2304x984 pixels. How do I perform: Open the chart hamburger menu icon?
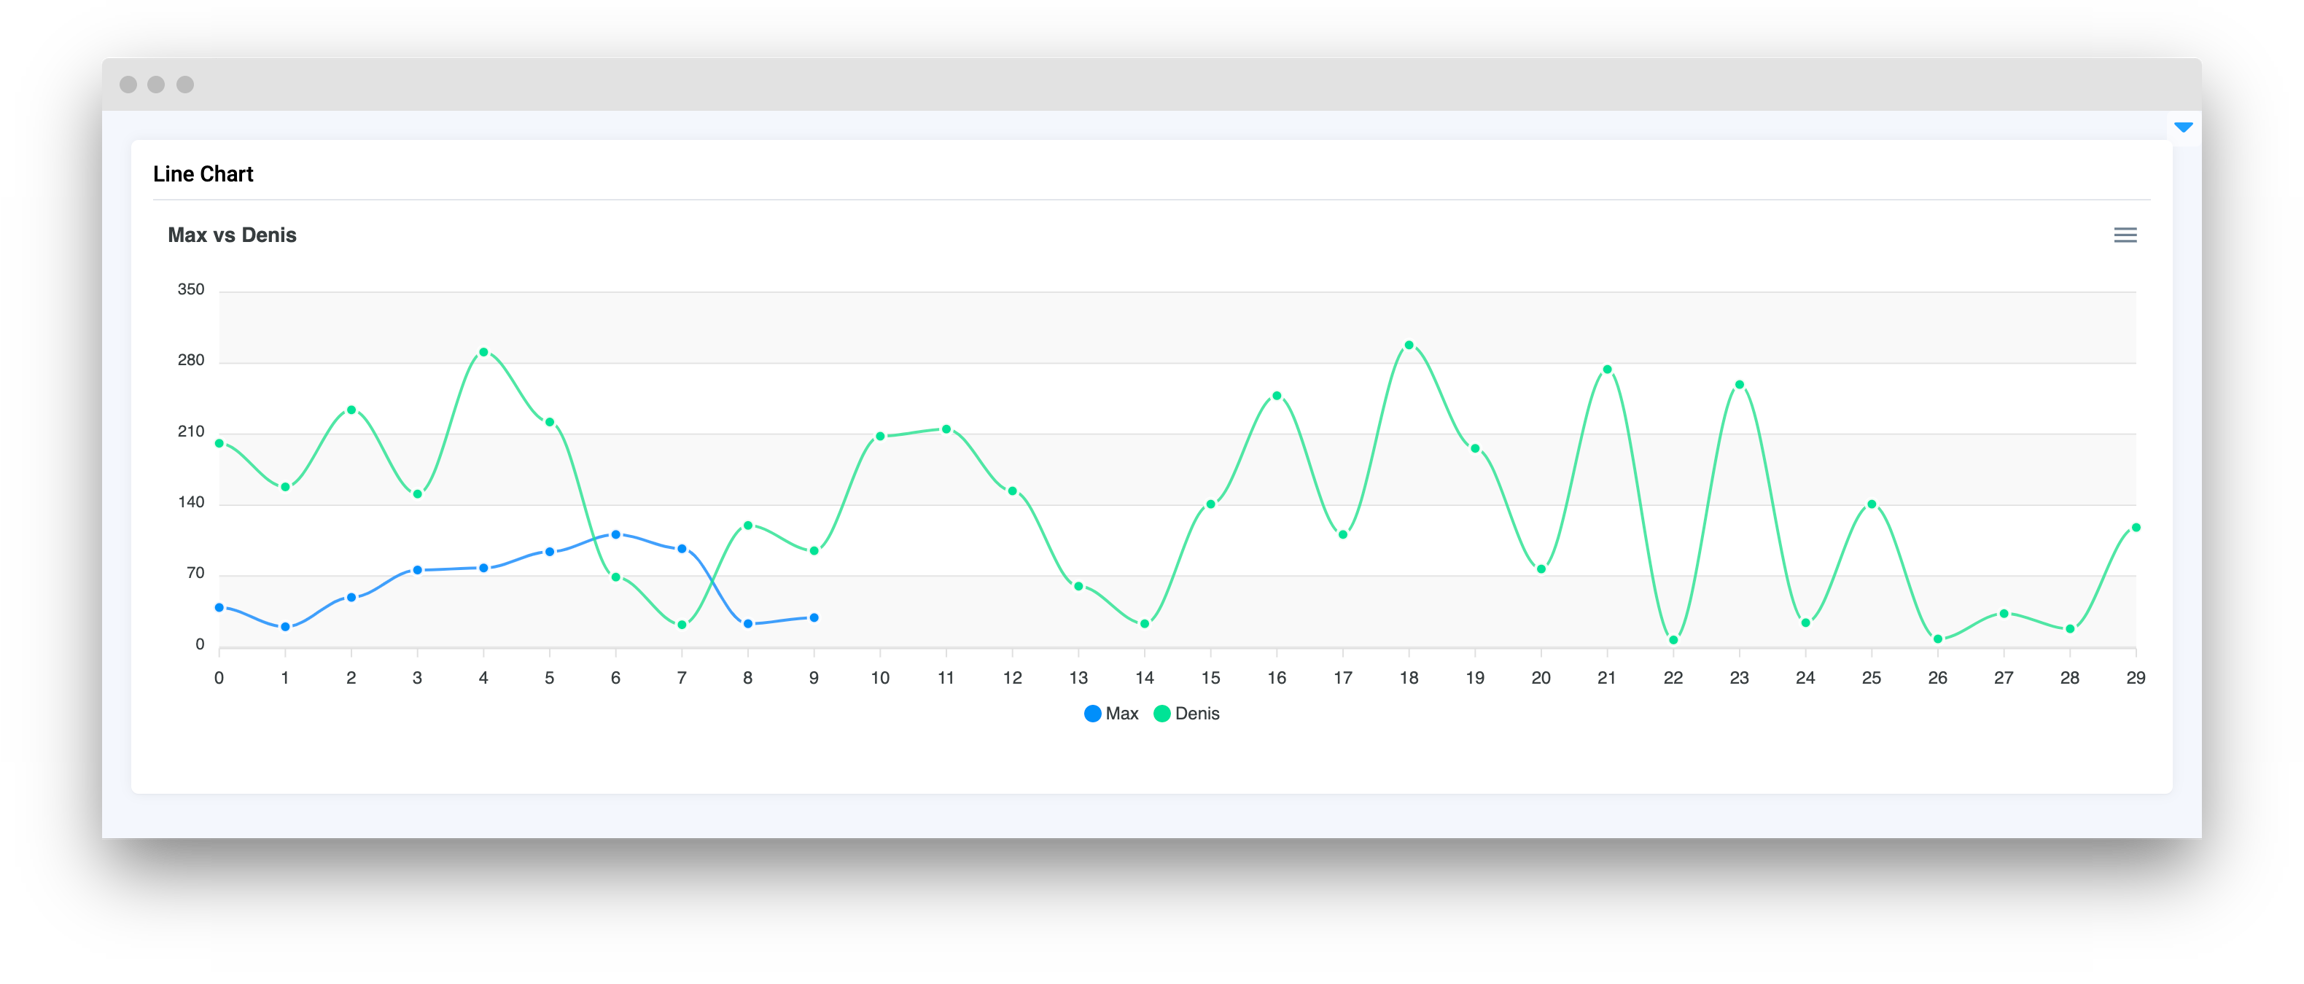click(x=2125, y=235)
